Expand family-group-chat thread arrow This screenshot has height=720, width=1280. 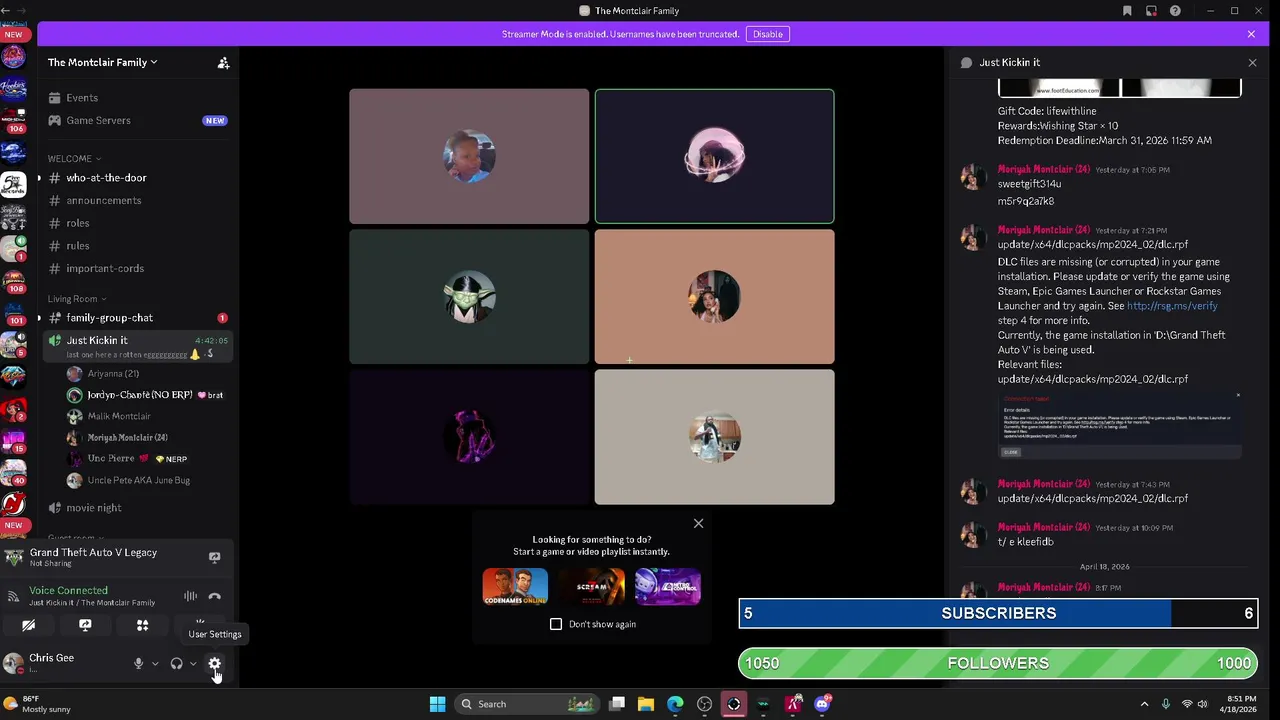click(x=39, y=318)
